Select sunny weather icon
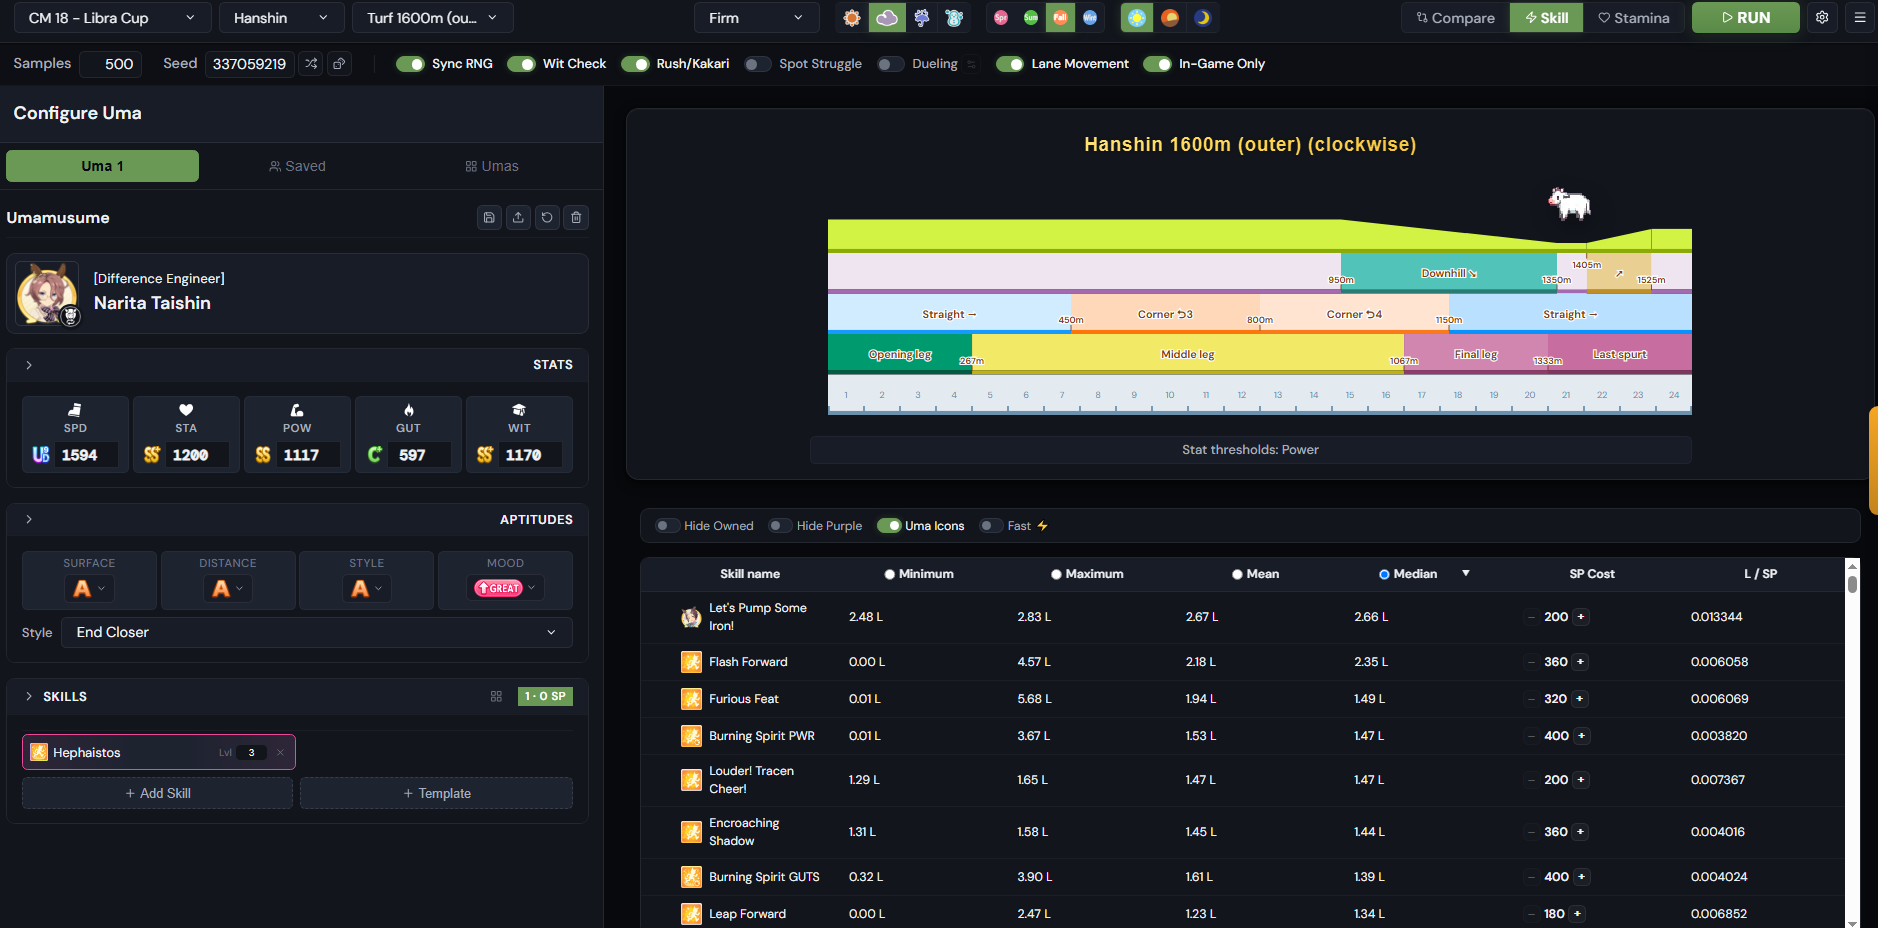The width and height of the screenshot is (1878, 928). point(852,18)
